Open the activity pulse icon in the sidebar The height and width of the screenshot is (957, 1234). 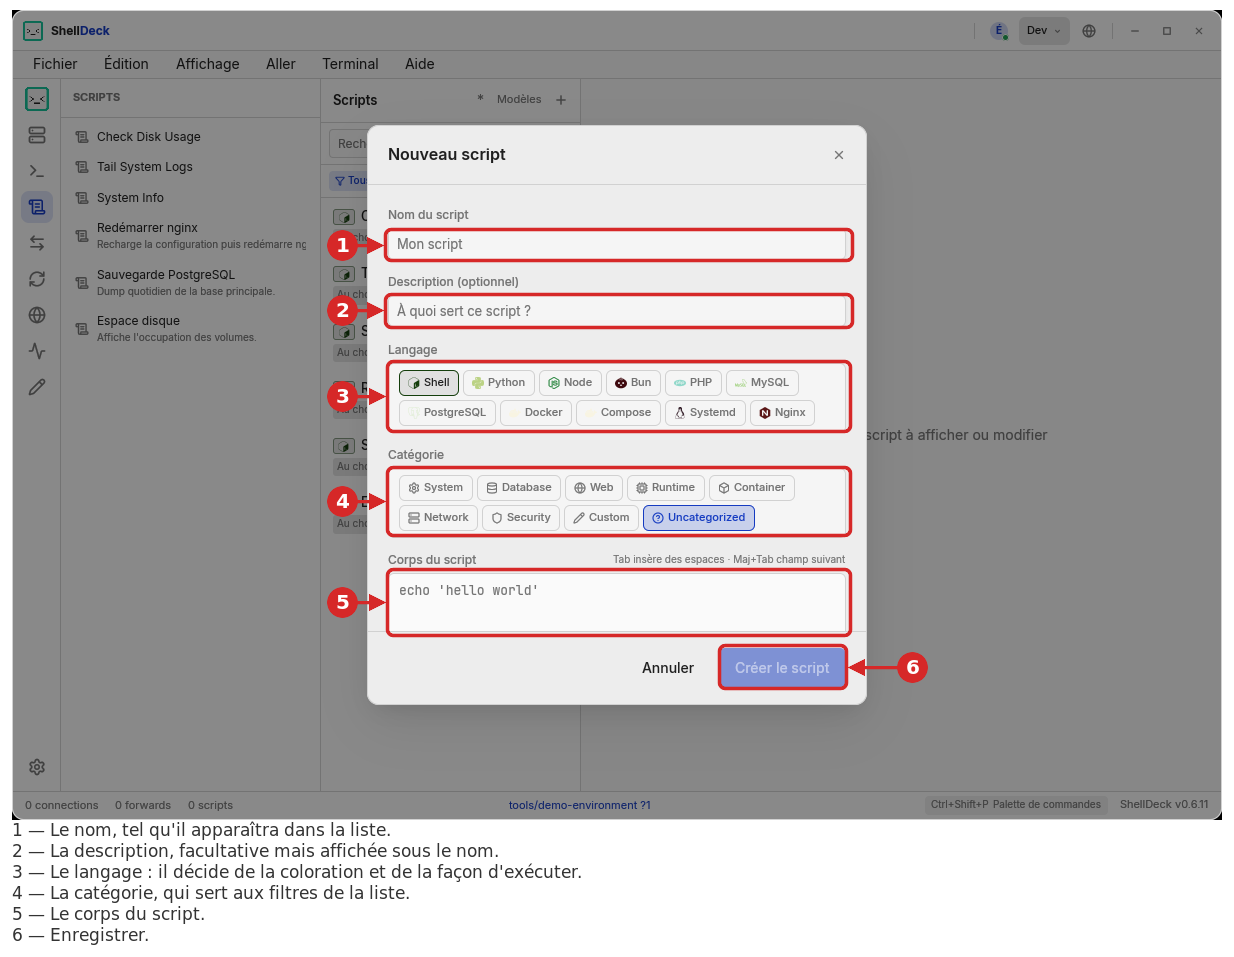(37, 351)
